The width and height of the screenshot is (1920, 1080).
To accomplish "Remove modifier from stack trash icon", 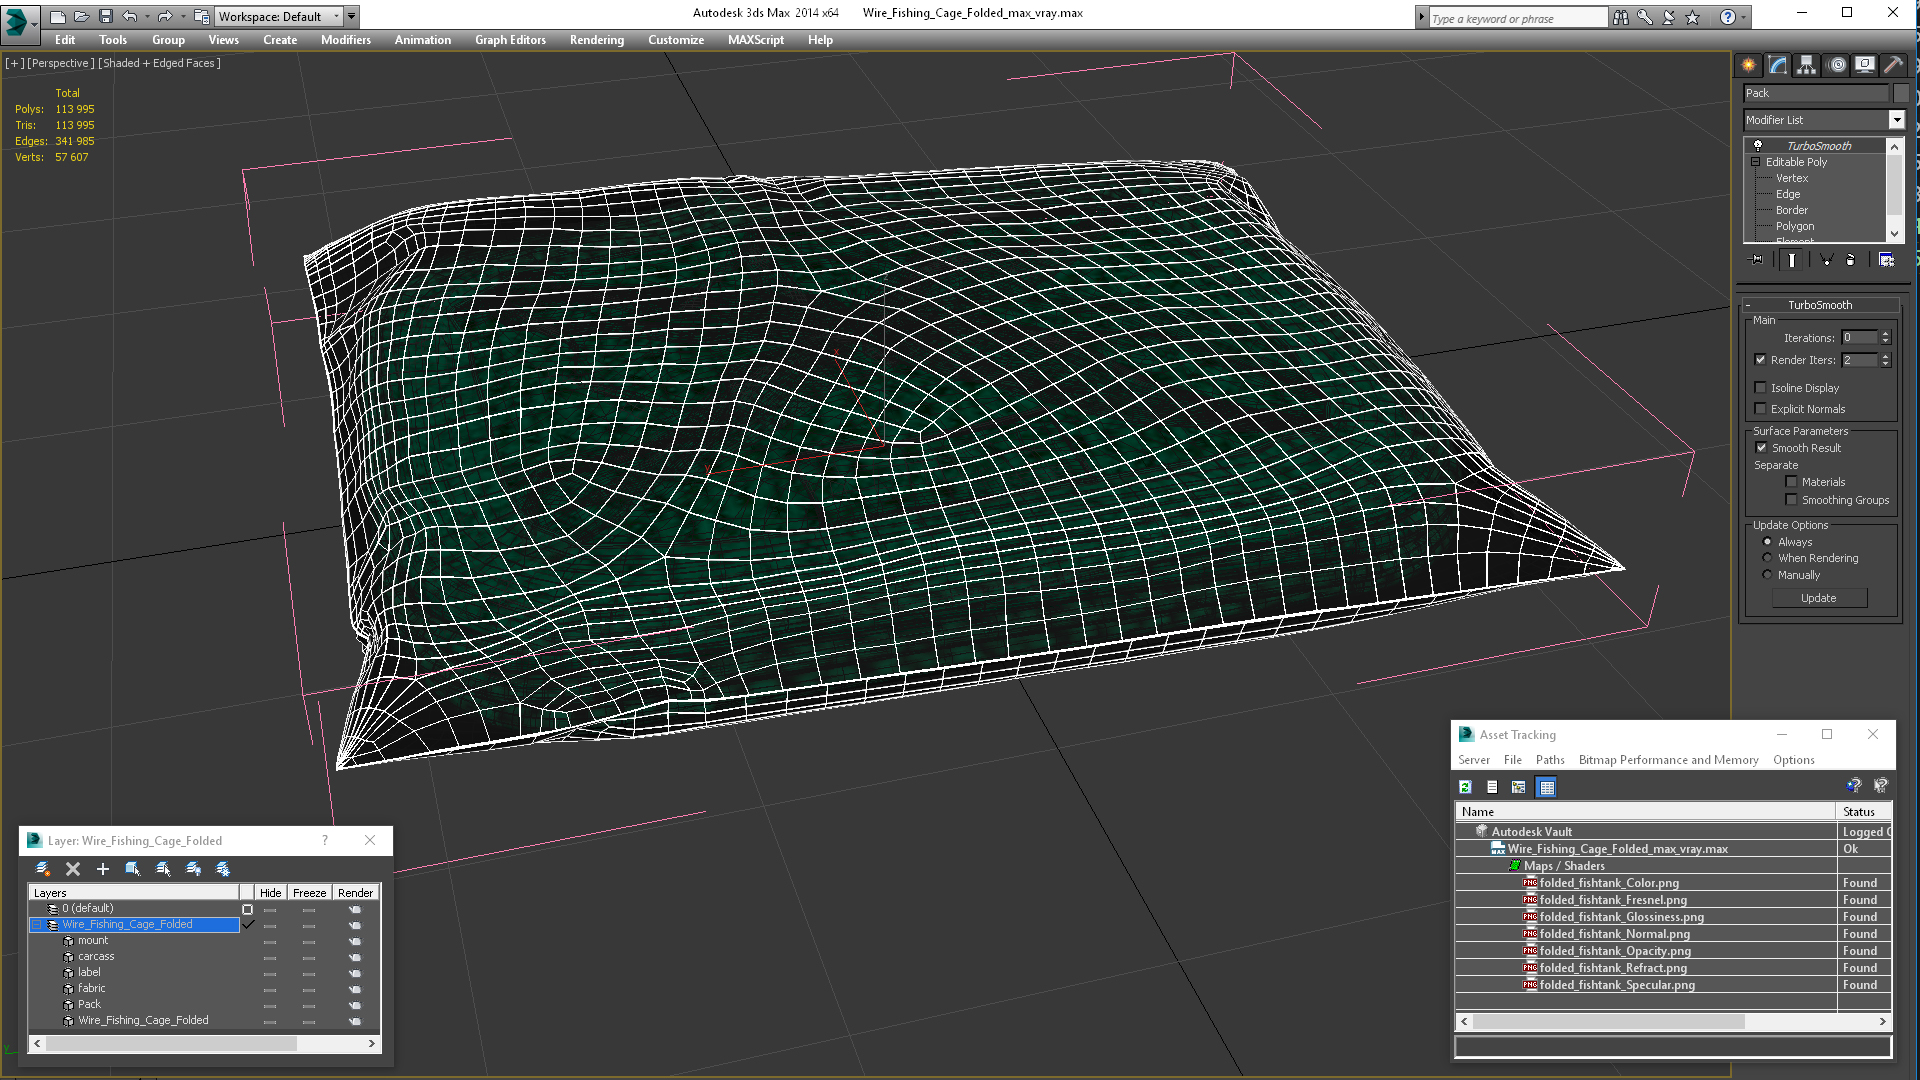I will [1850, 260].
